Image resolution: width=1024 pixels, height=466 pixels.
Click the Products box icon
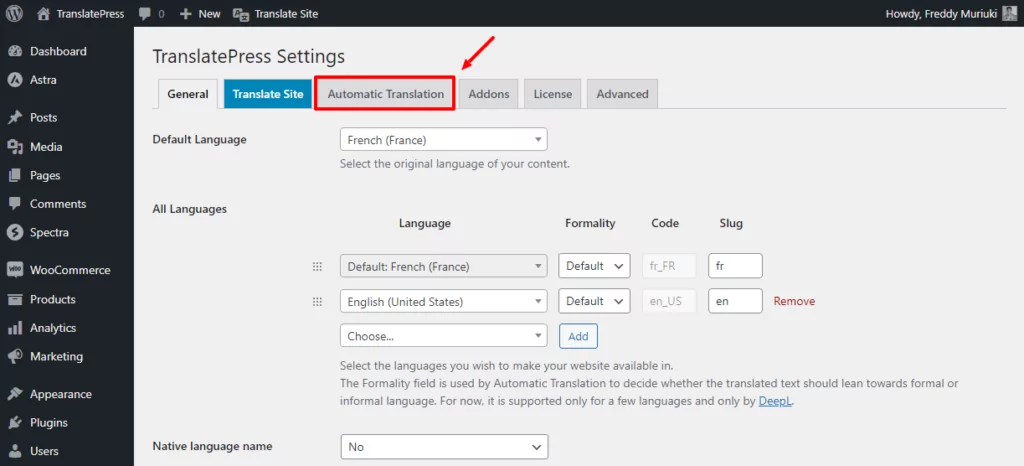coord(15,300)
